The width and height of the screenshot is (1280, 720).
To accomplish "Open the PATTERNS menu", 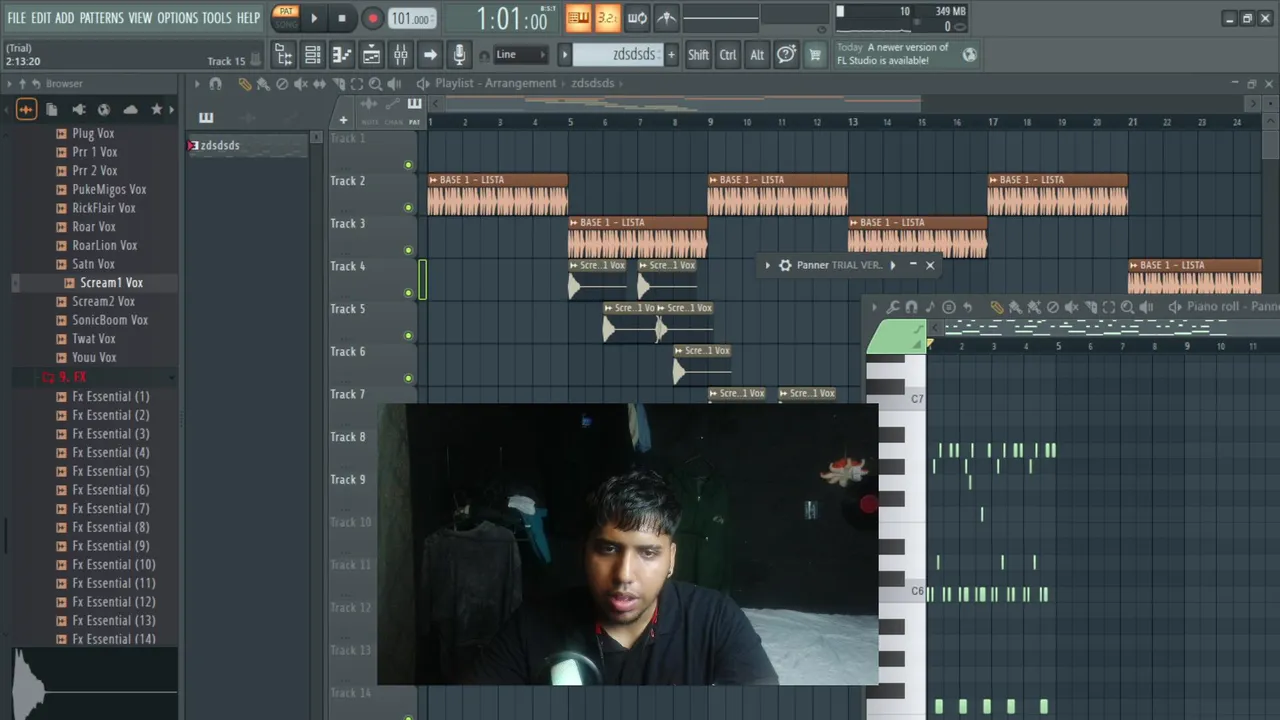I will click(101, 18).
